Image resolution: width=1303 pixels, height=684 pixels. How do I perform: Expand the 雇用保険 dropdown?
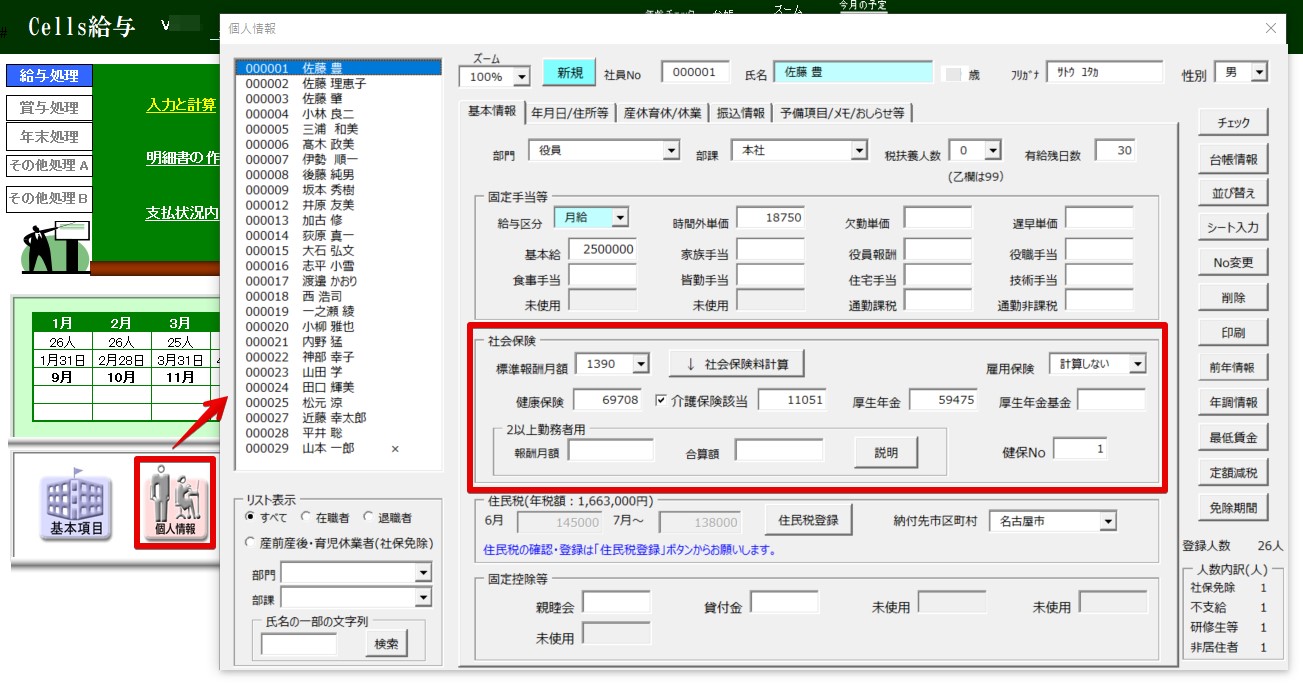click(1137, 364)
